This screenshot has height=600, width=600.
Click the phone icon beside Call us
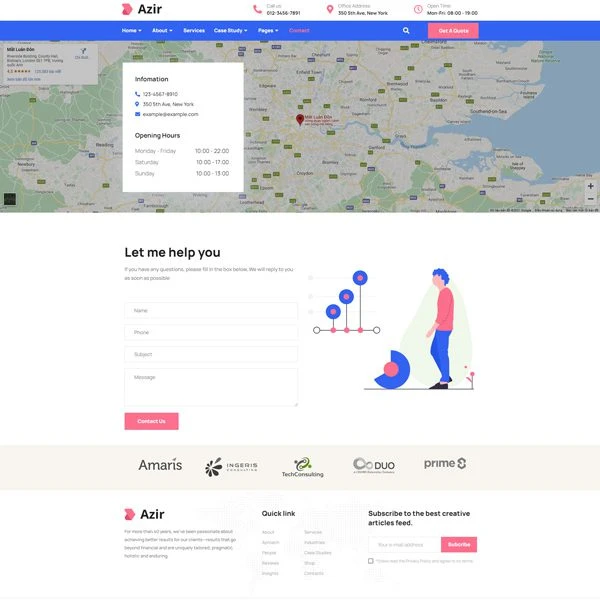pyautogui.click(x=258, y=10)
